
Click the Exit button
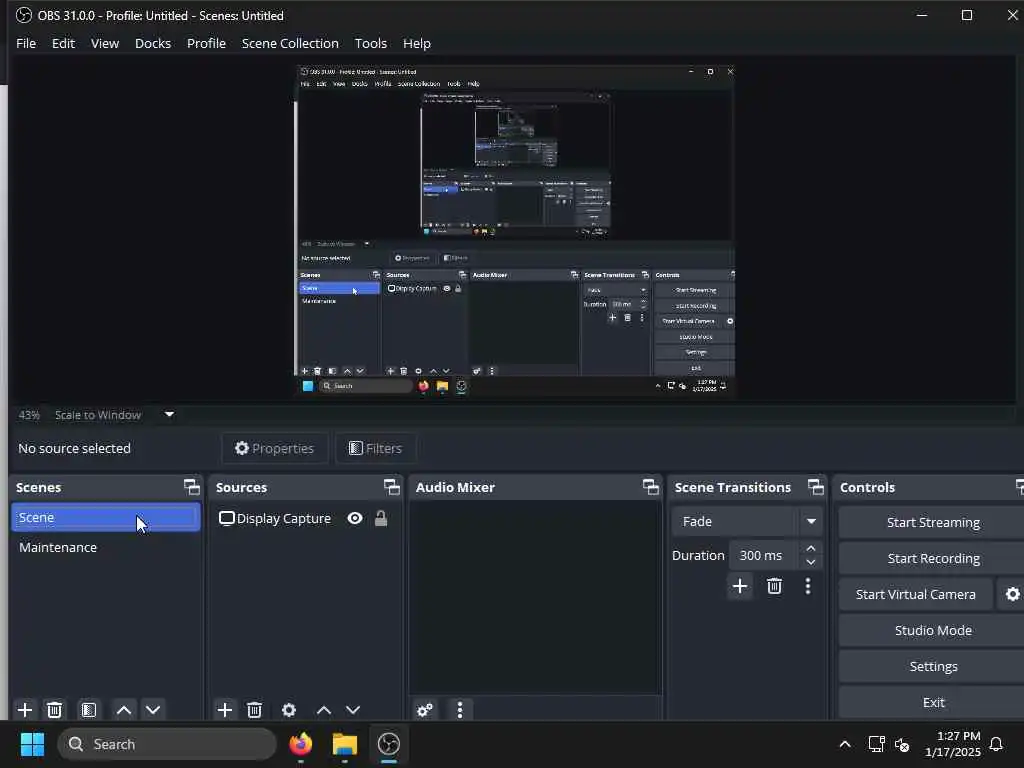tap(933, 702)
